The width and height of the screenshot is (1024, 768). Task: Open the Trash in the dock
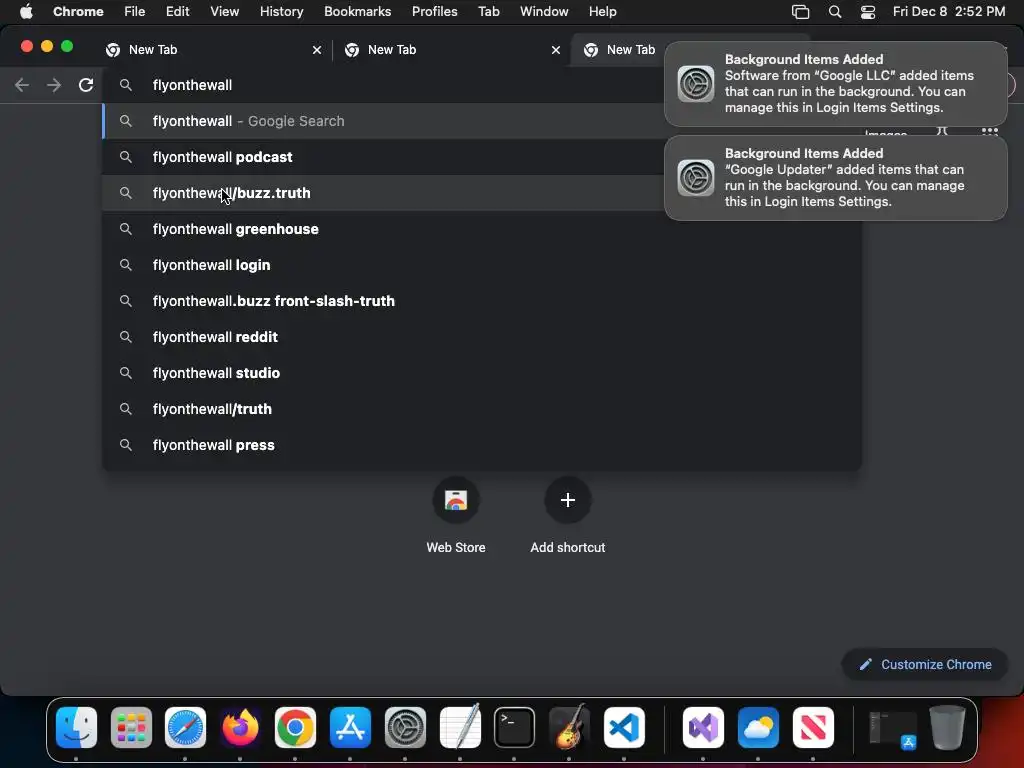[948, 728]
